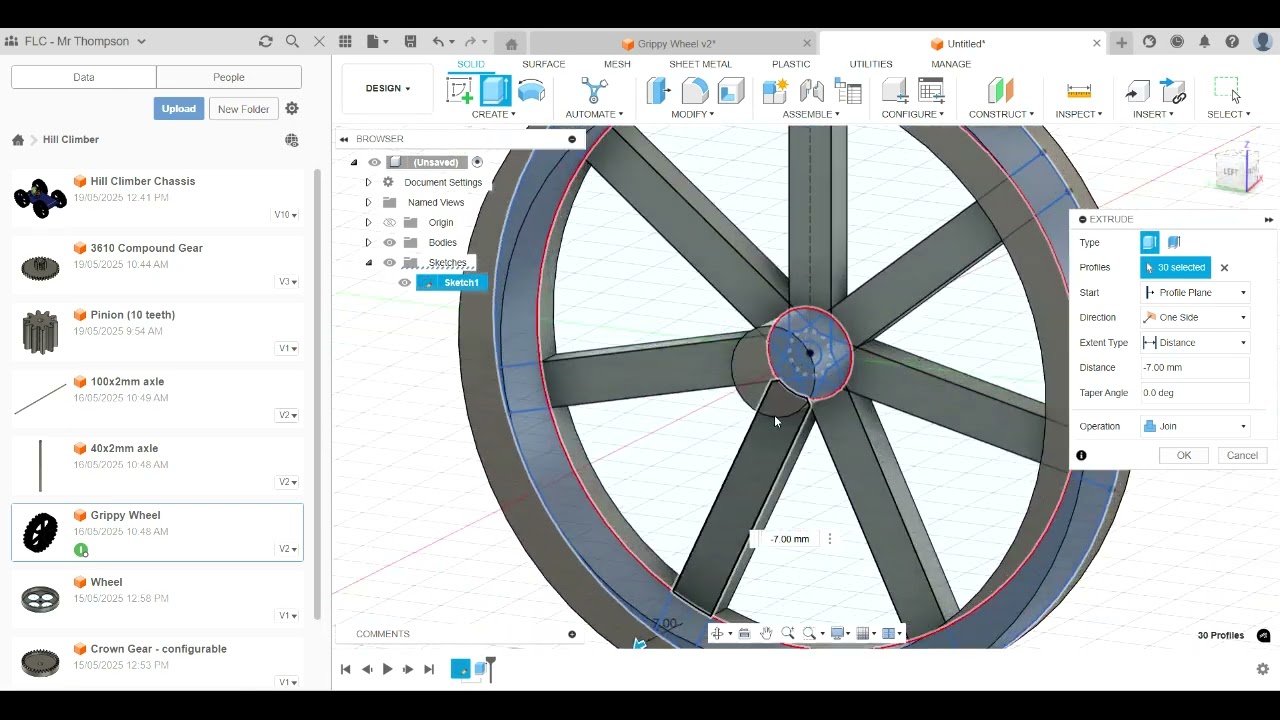Screen dimensions: 1280x720
Task: Activate the Unsaved component radio button
Action: (x=477, y=162)
